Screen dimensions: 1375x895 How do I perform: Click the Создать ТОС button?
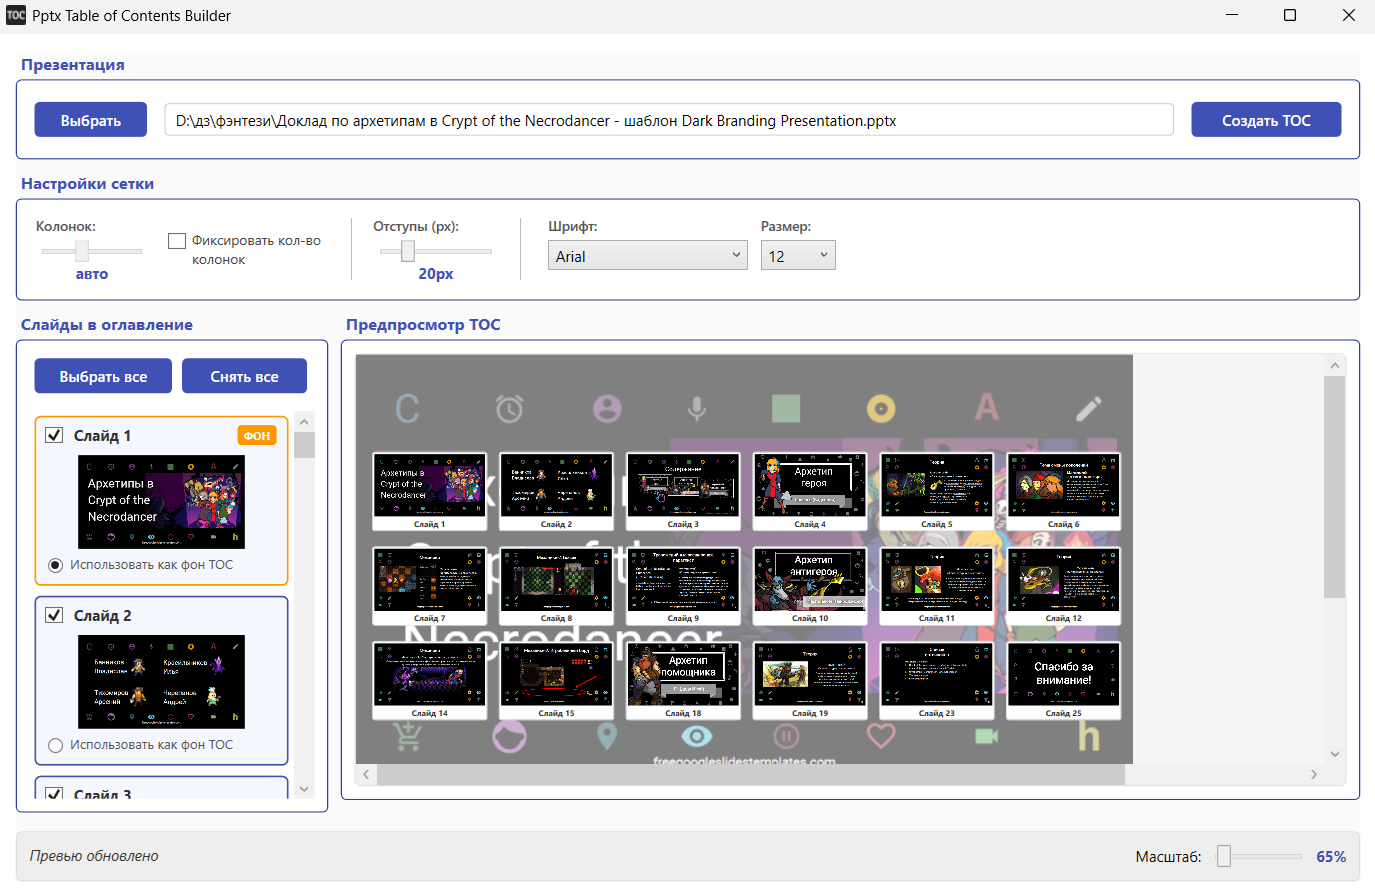tap(1266, 120)
